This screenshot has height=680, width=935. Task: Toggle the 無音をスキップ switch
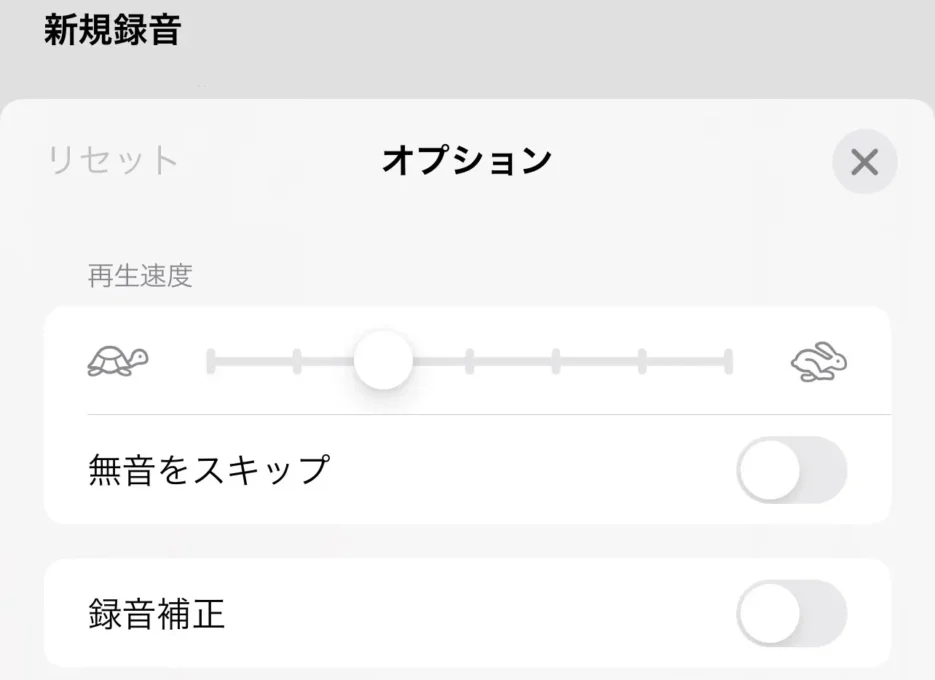coord(791,470)
